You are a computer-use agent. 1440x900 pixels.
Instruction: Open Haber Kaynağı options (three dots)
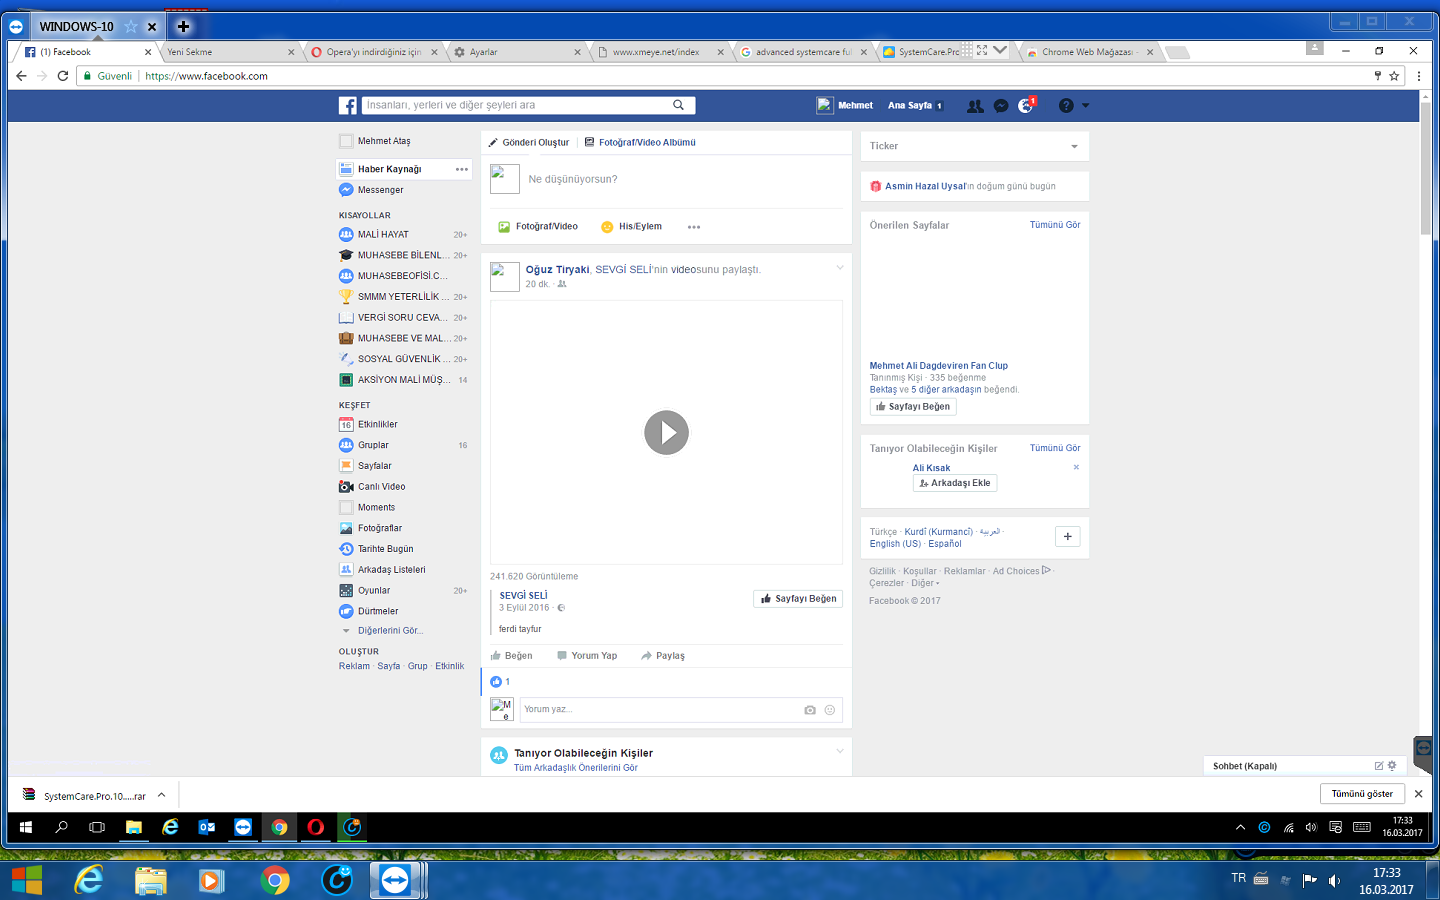pos(461,169)
